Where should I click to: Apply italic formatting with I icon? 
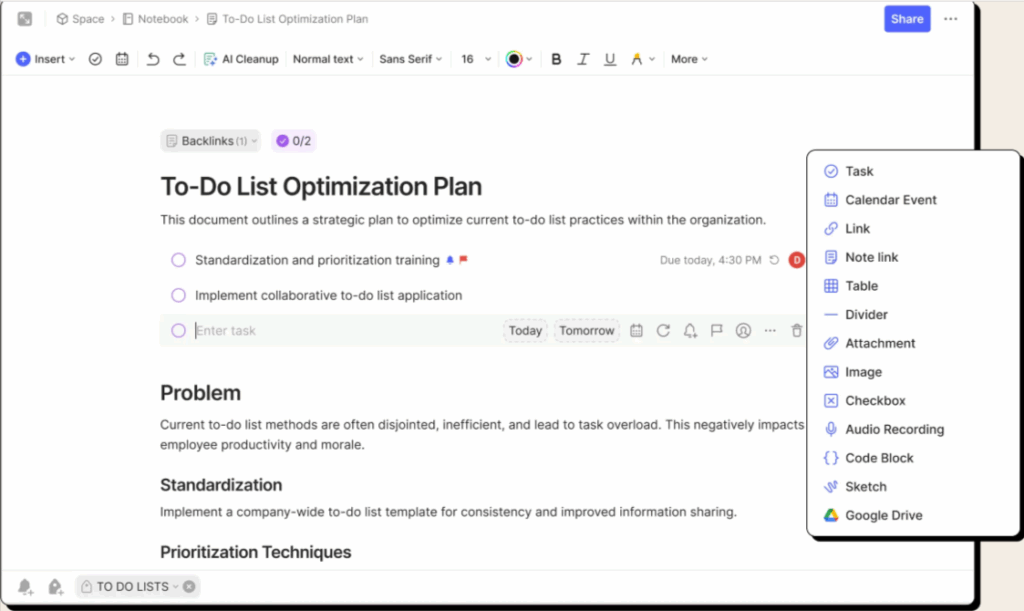click(583, 59)
